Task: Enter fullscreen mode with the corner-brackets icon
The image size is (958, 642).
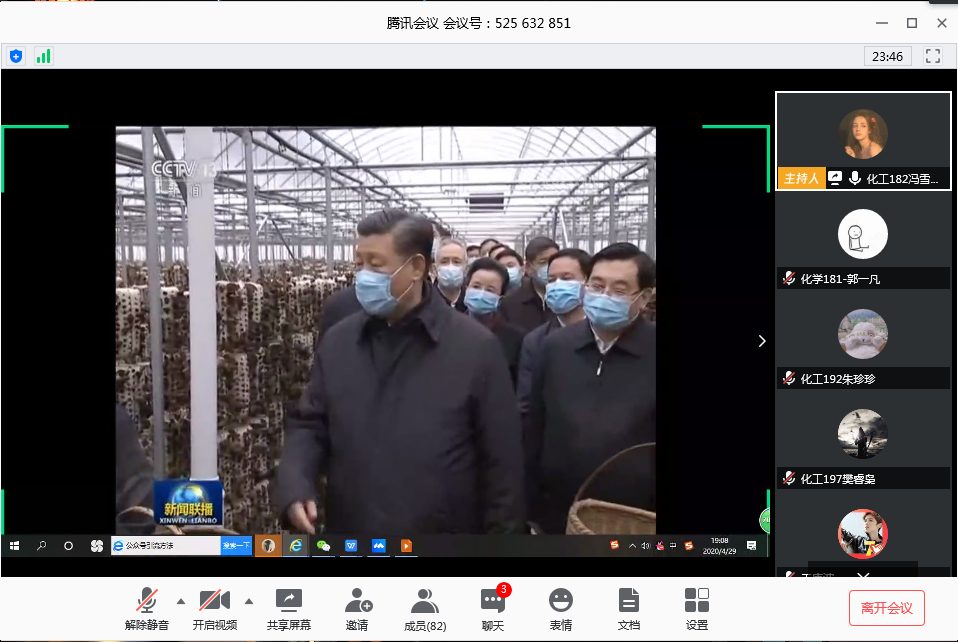Action: (932, 56)
